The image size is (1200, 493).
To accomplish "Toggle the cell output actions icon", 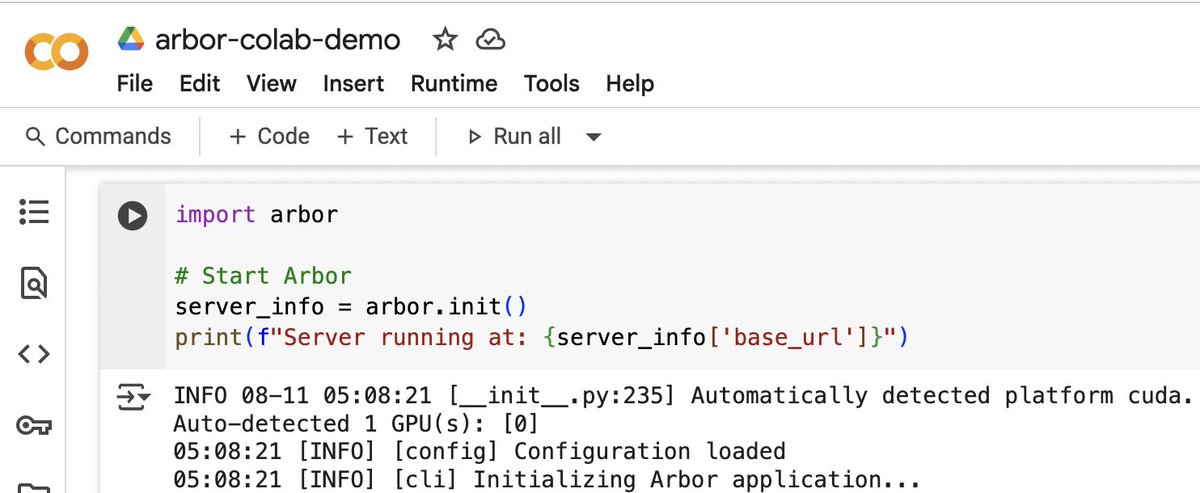I will 133,396.
